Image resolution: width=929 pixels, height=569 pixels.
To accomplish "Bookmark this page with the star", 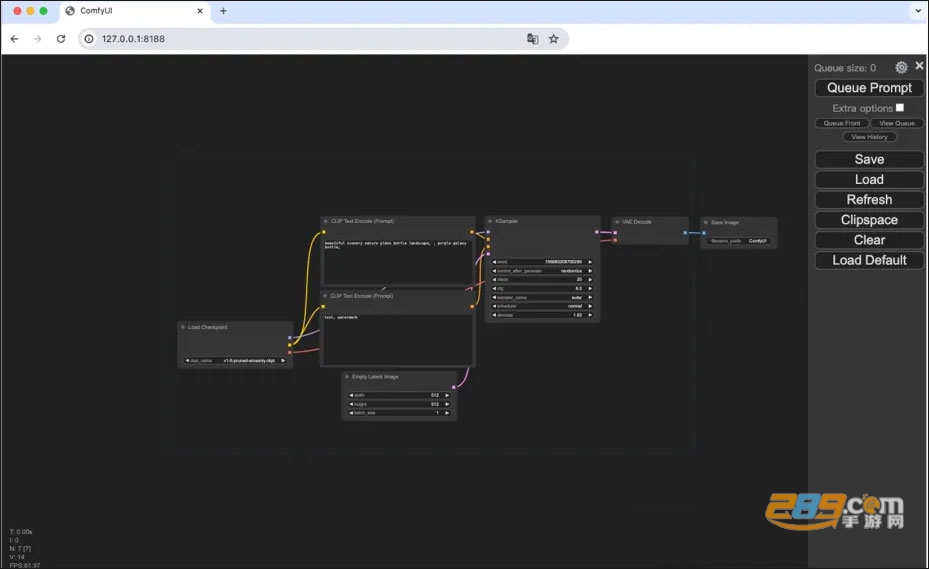I will click(x=553, y=39).
